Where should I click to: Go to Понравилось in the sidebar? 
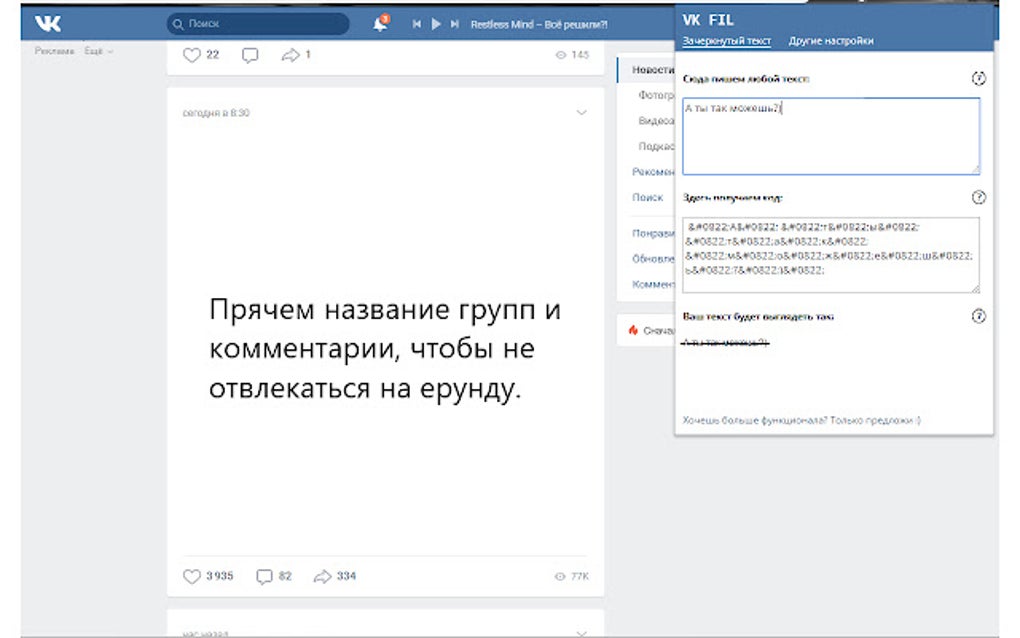click(x=650, y=232)
